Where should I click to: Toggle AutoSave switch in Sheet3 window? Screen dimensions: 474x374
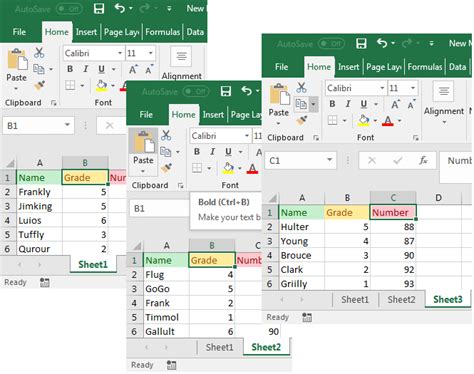click(x=331, y=44)
